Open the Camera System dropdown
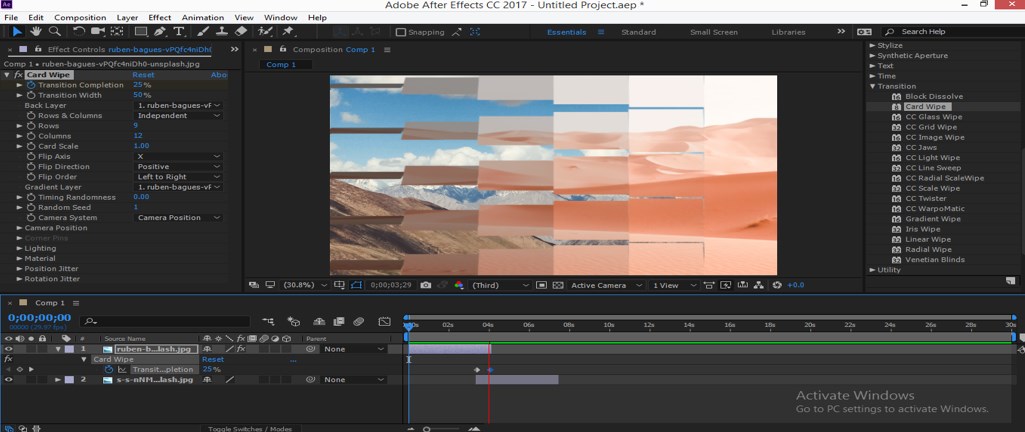This screenshot has height=432, width=1025. (179, 218)
